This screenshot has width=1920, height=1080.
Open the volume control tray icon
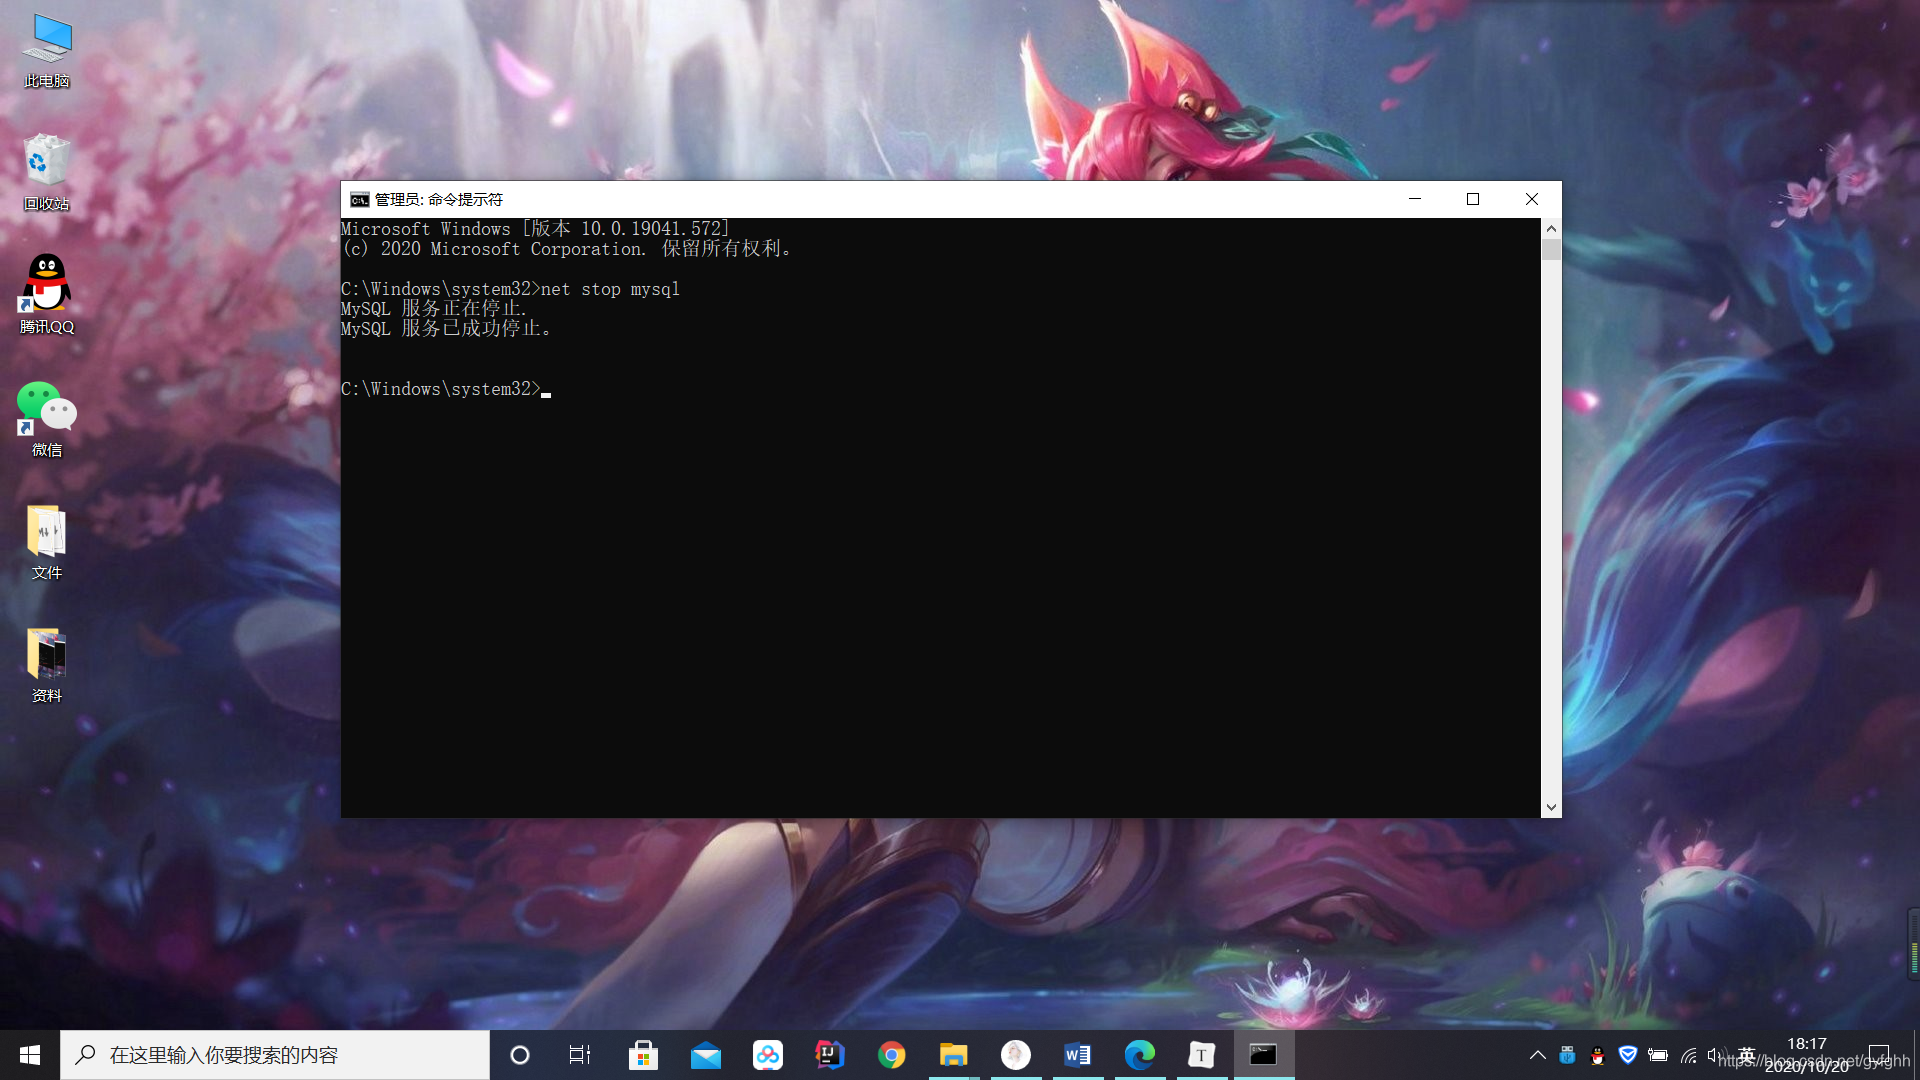tap(1716, 1055)
